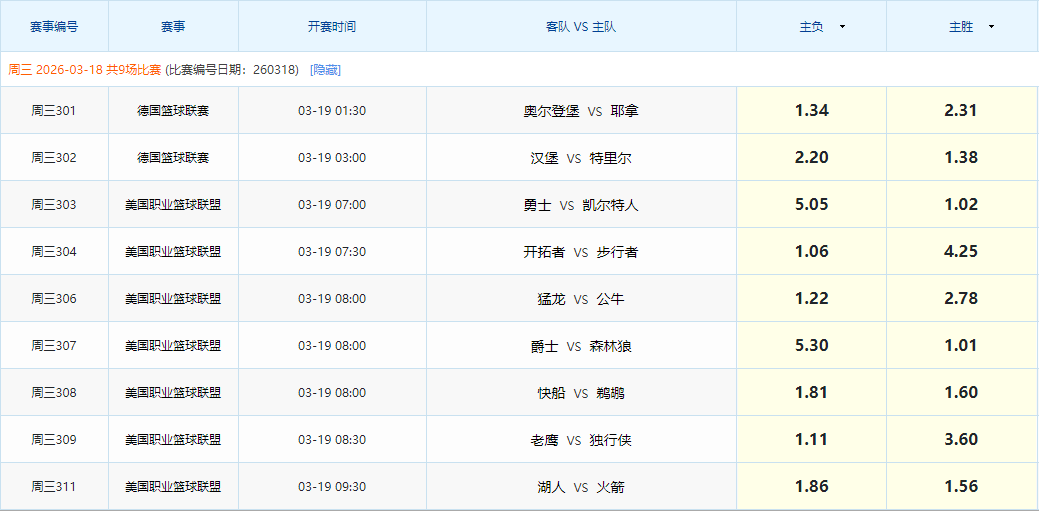Screen dimensions: 1039x511
Task: Click match number 周三301
Action: [x=54, y=111]
